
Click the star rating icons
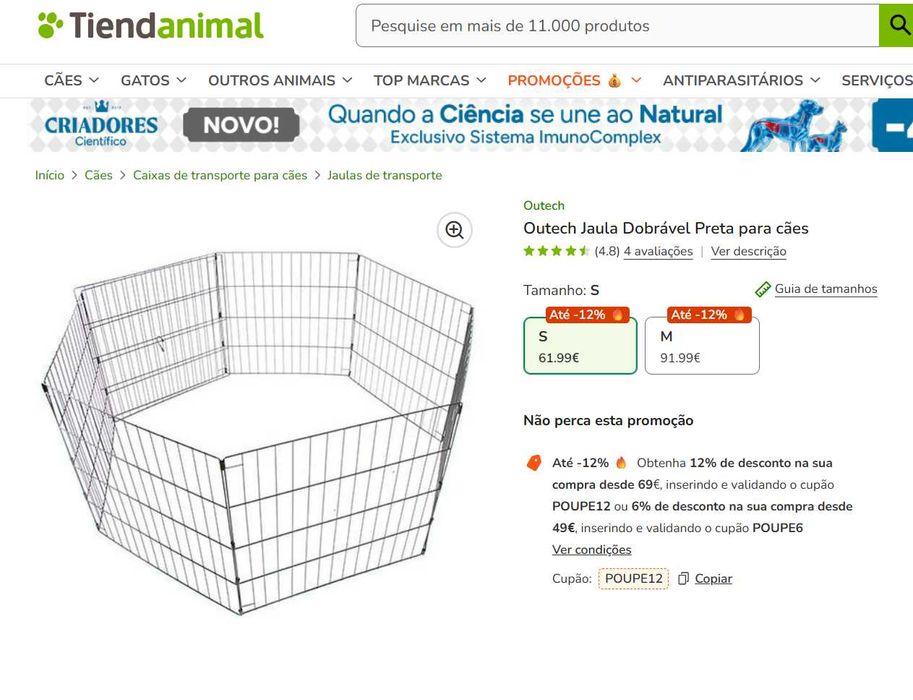click(x=556, y=251)
